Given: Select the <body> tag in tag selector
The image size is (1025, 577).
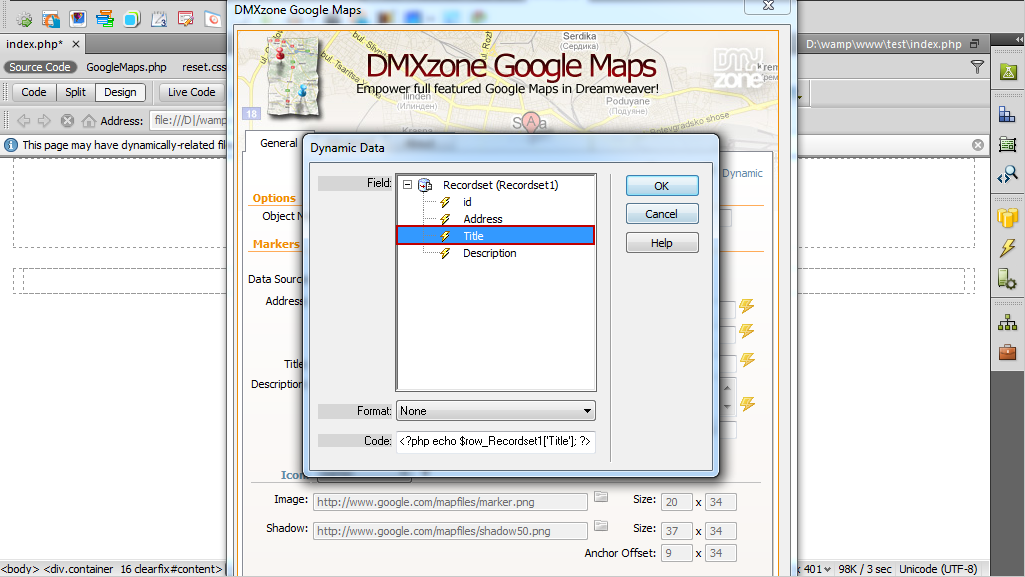Looking at the screenshot, I should point(20,569).
